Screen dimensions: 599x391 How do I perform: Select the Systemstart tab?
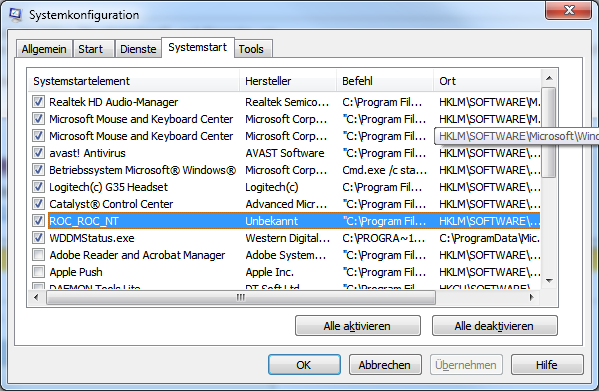click(x=198, y=47)
